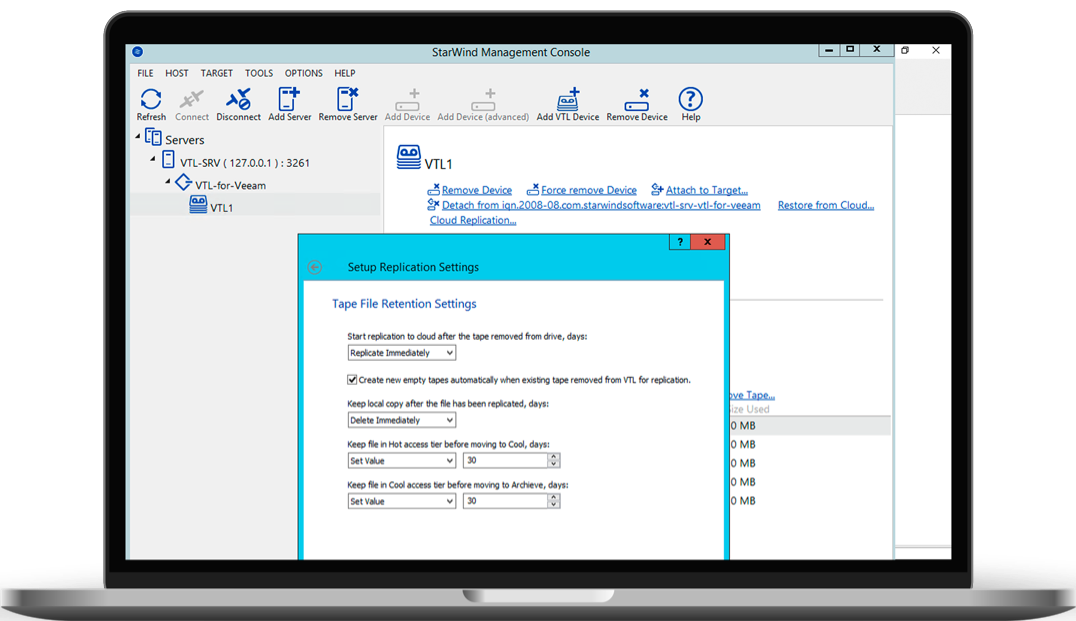1076x621 pixels.
Task: Collapse the VTL-for-Veeam node
Action: click(x=168, y=182)
